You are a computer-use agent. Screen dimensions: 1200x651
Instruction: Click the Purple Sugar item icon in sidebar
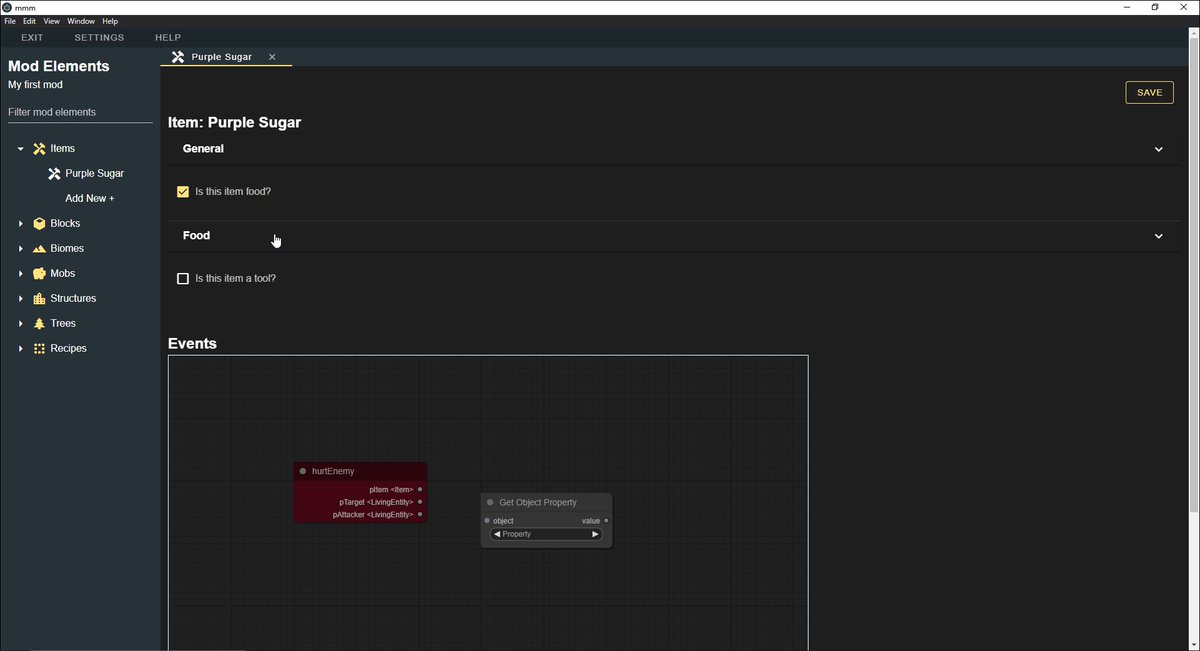[x=54, y=174]
